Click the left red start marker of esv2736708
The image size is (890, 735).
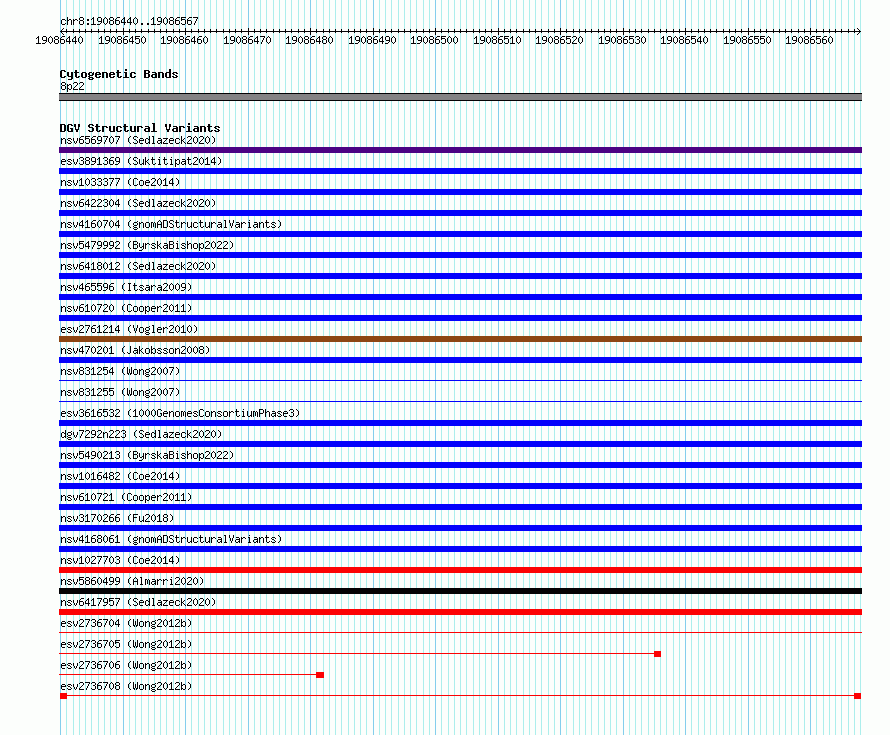64,696
